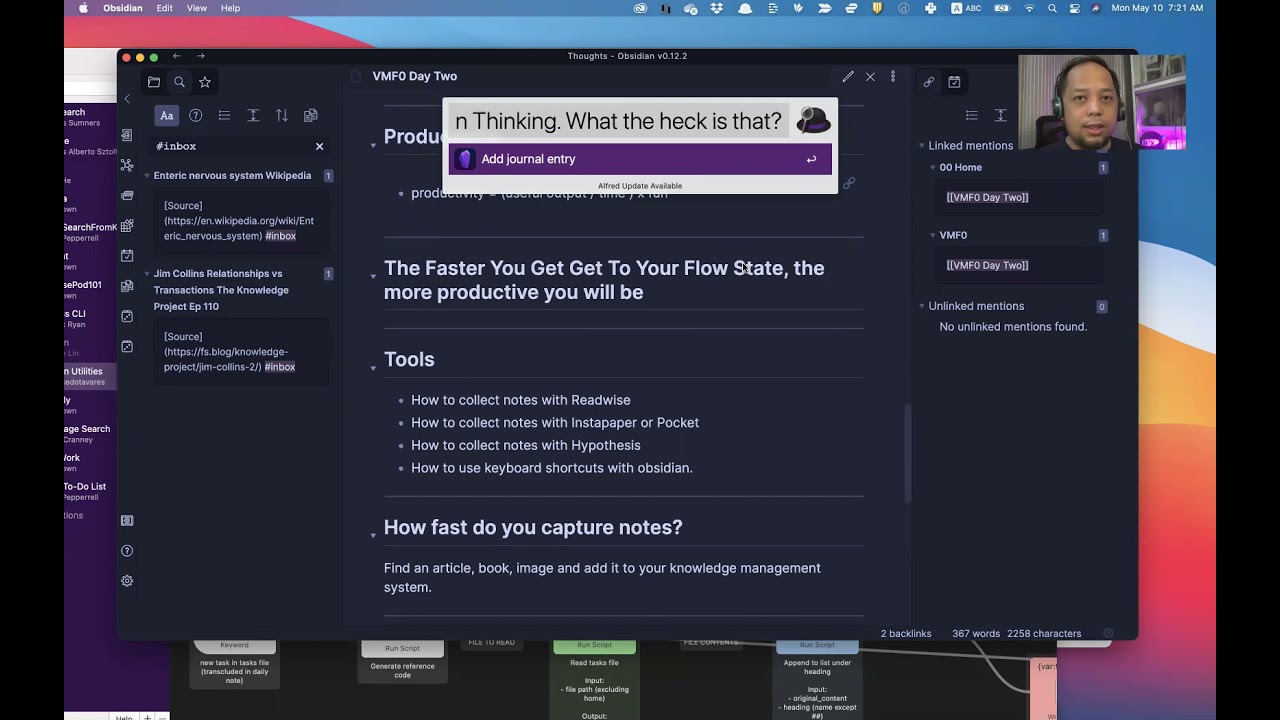The width and height of the screenshot is (1280, 720).
Task: Toggle collapse results in backlinks pane
Action: click(971, 116)
